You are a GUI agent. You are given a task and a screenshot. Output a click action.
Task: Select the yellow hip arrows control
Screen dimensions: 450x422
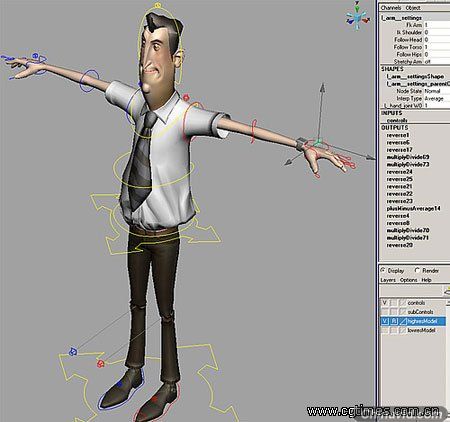click(x=157, y=224)
